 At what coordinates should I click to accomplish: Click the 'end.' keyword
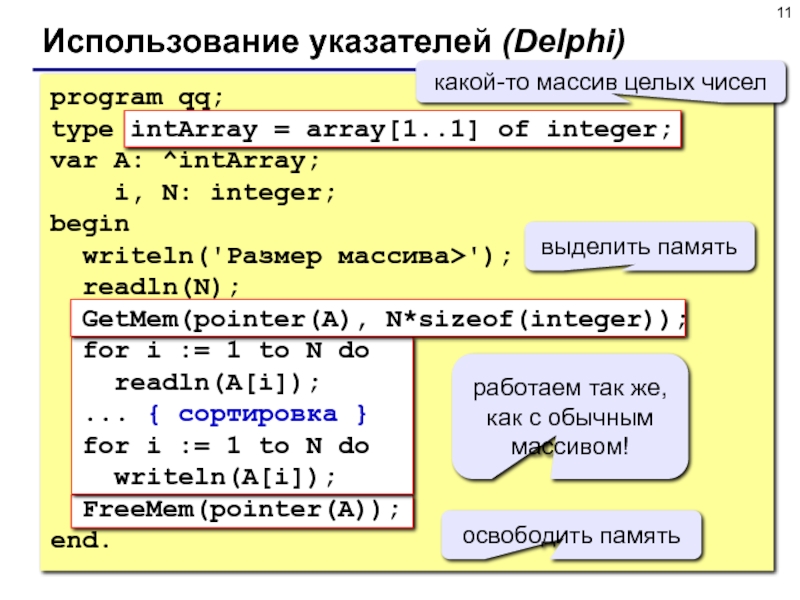(80, 540)
